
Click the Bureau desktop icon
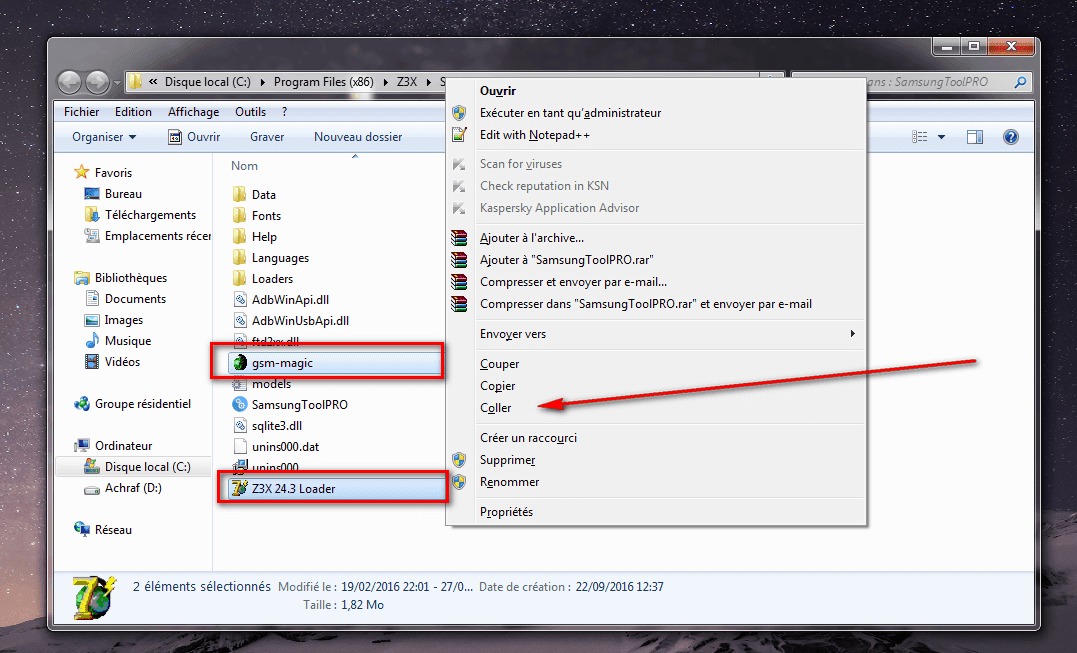(x=91, y=194)
